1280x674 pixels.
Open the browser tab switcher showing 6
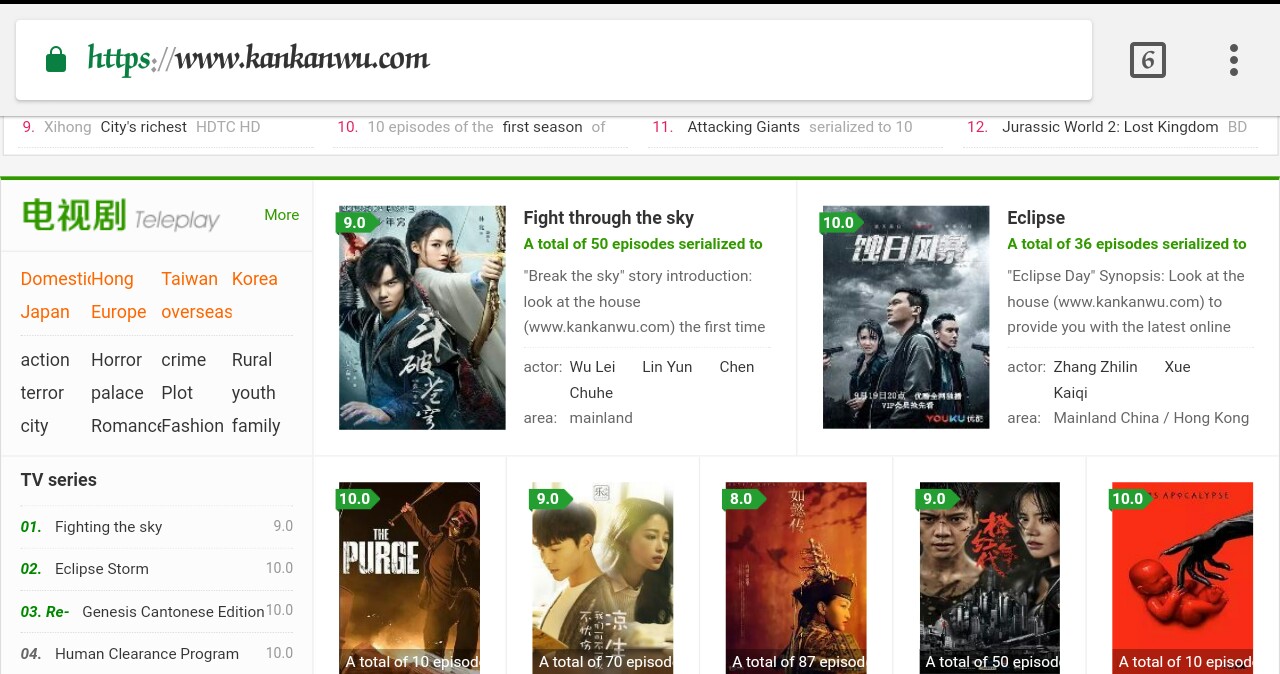point(1148,60)
